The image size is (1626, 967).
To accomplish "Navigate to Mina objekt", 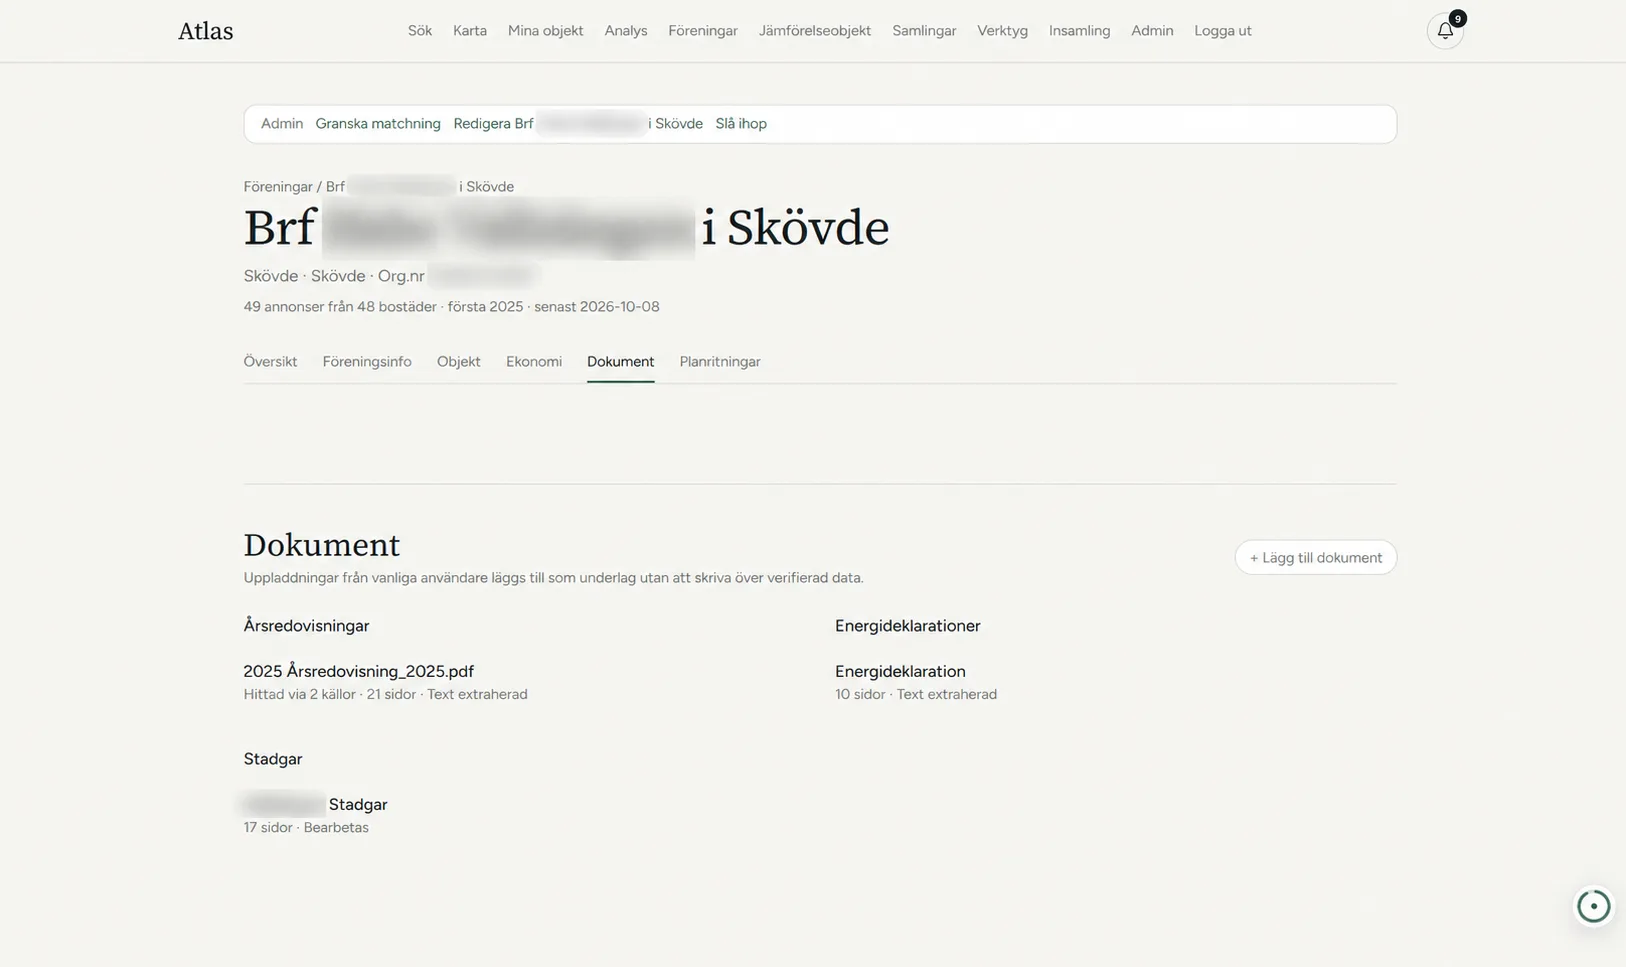I will coord(546,31).
